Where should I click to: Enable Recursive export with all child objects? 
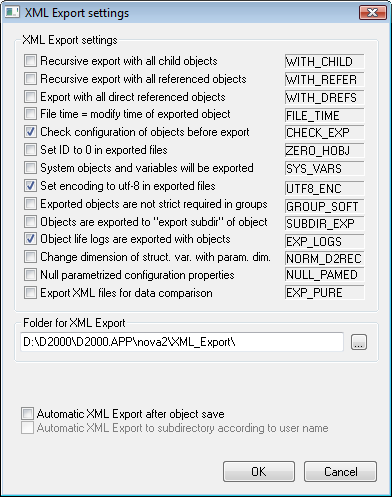click(x=30, y=61)
